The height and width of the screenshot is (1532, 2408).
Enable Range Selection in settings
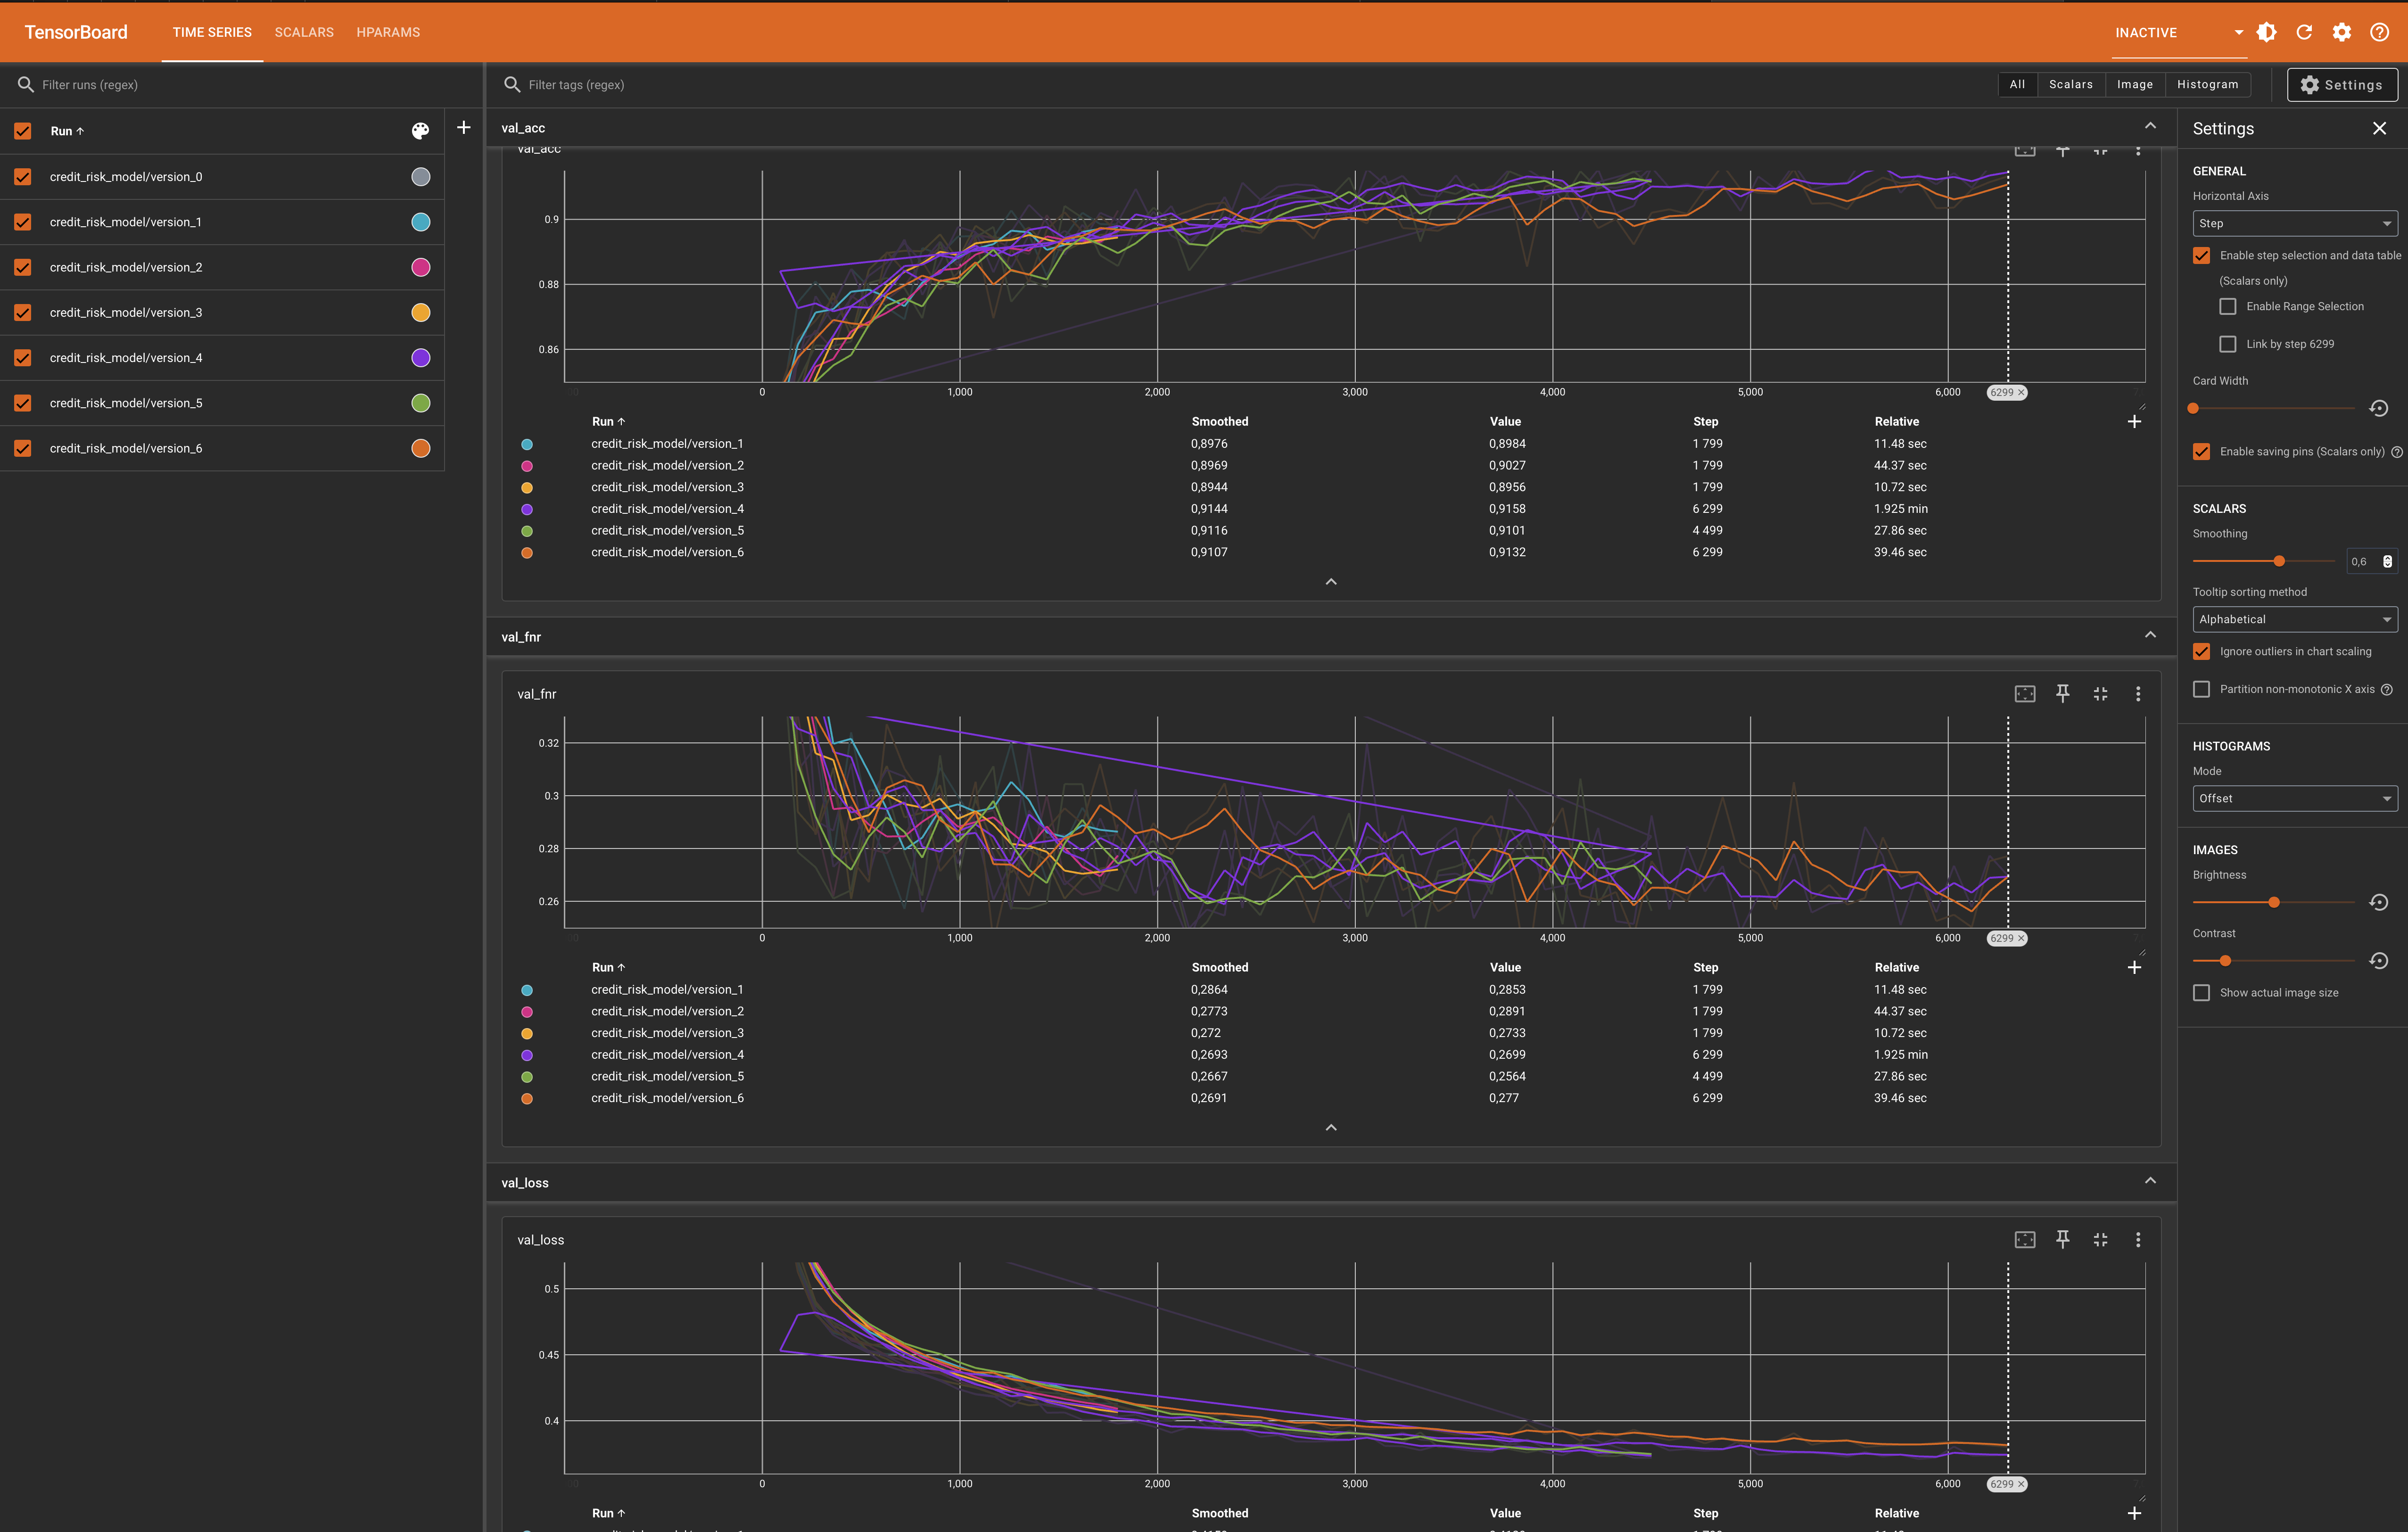pyautogui.click(x=2228, y=306)
